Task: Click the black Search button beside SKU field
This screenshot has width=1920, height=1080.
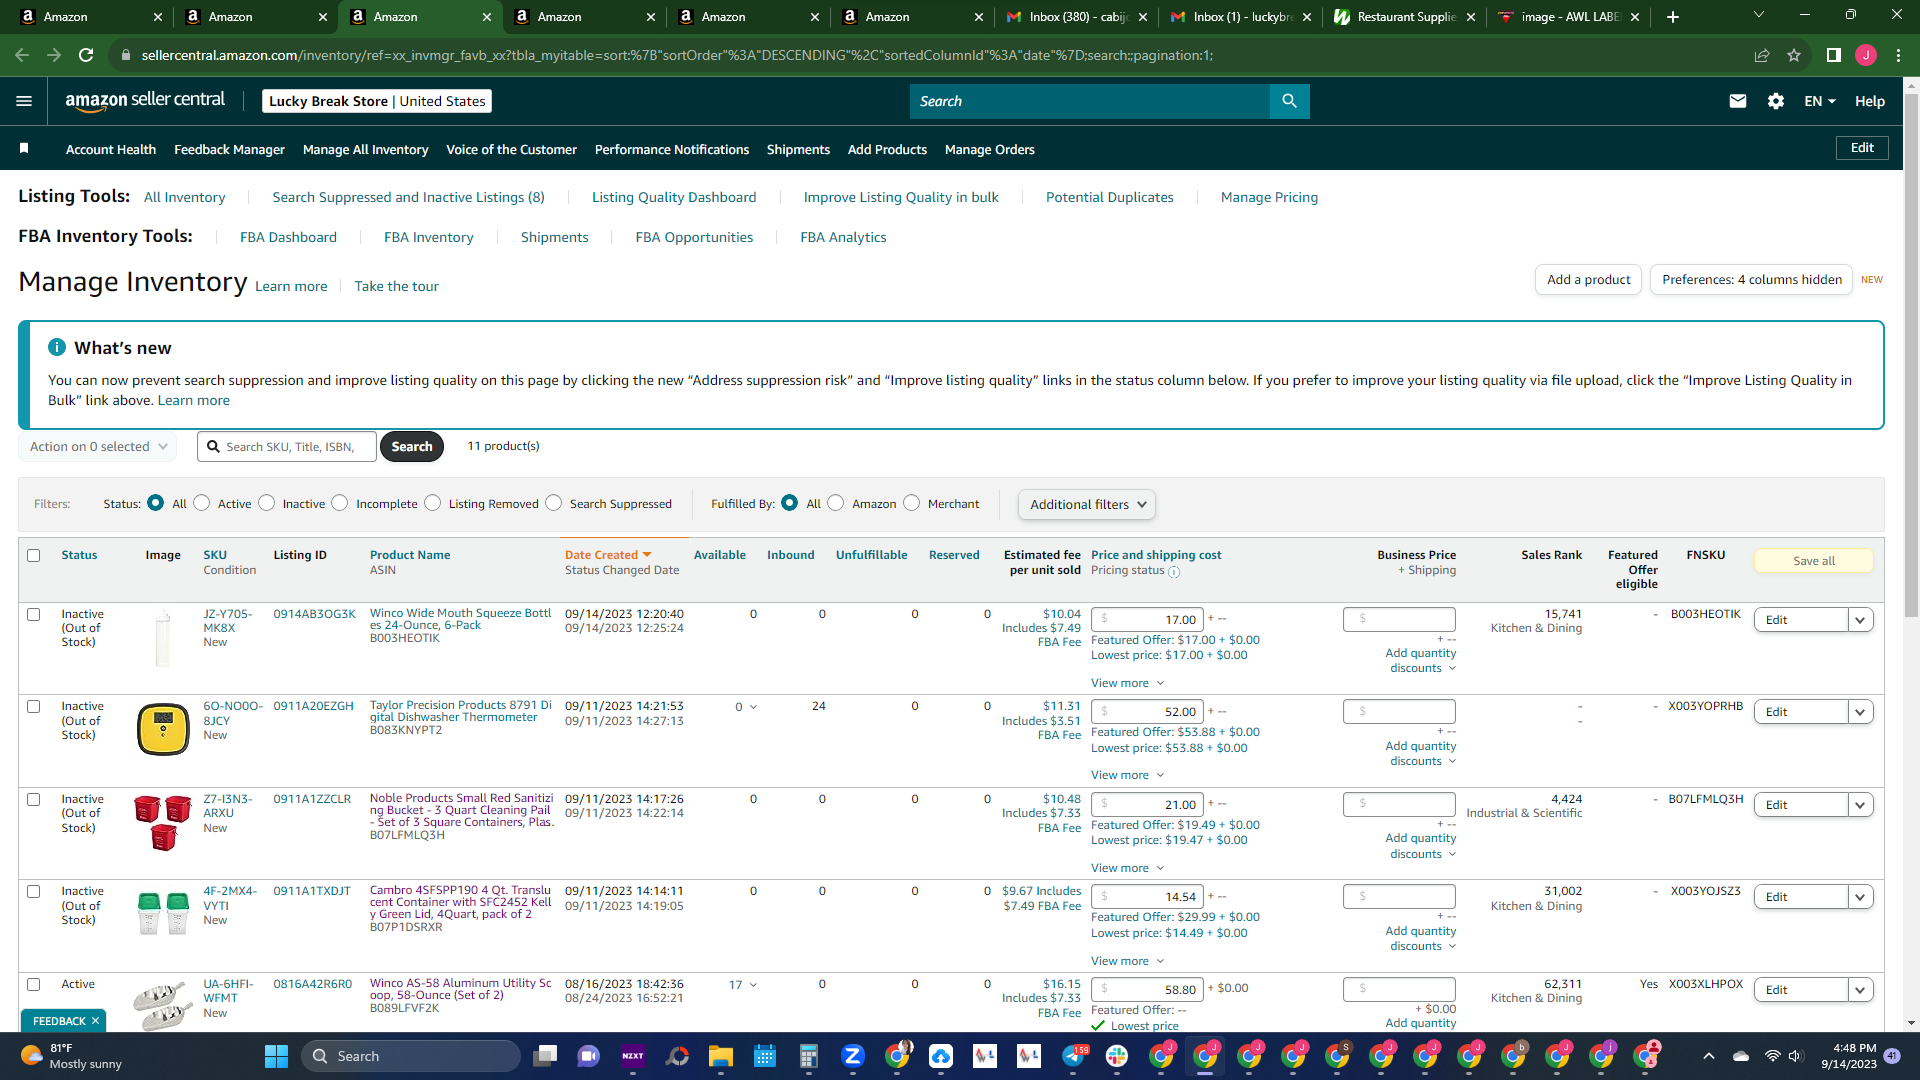Action: pyautogui.click(x=412, y=446)
